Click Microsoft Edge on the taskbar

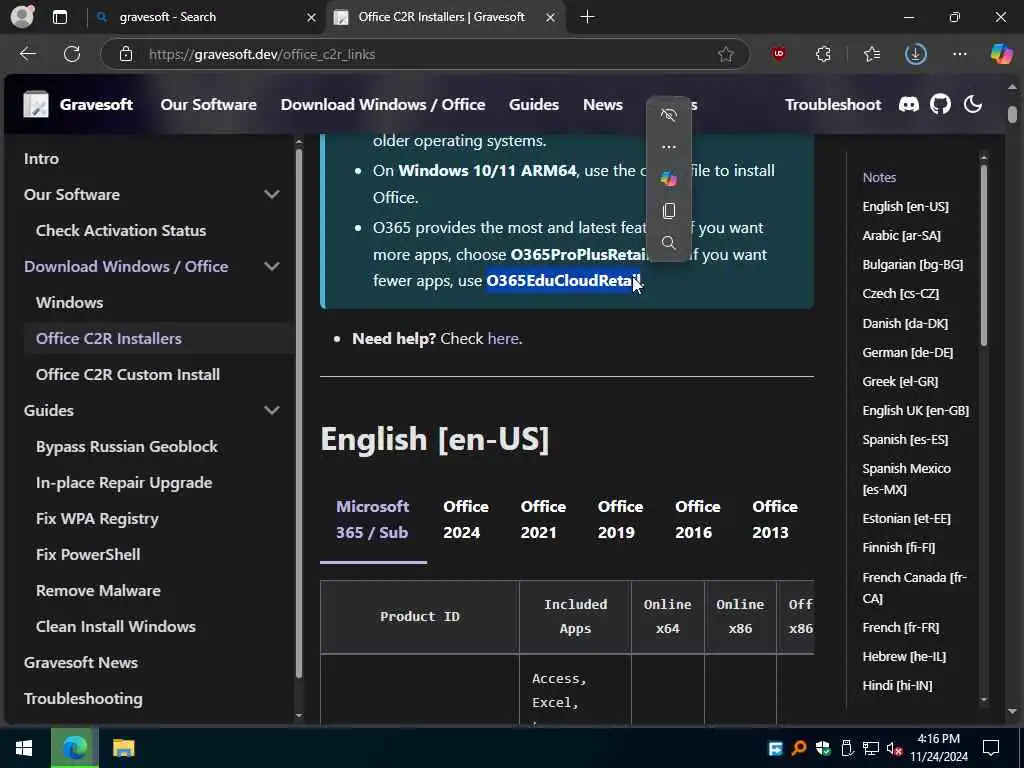point(74,748)
